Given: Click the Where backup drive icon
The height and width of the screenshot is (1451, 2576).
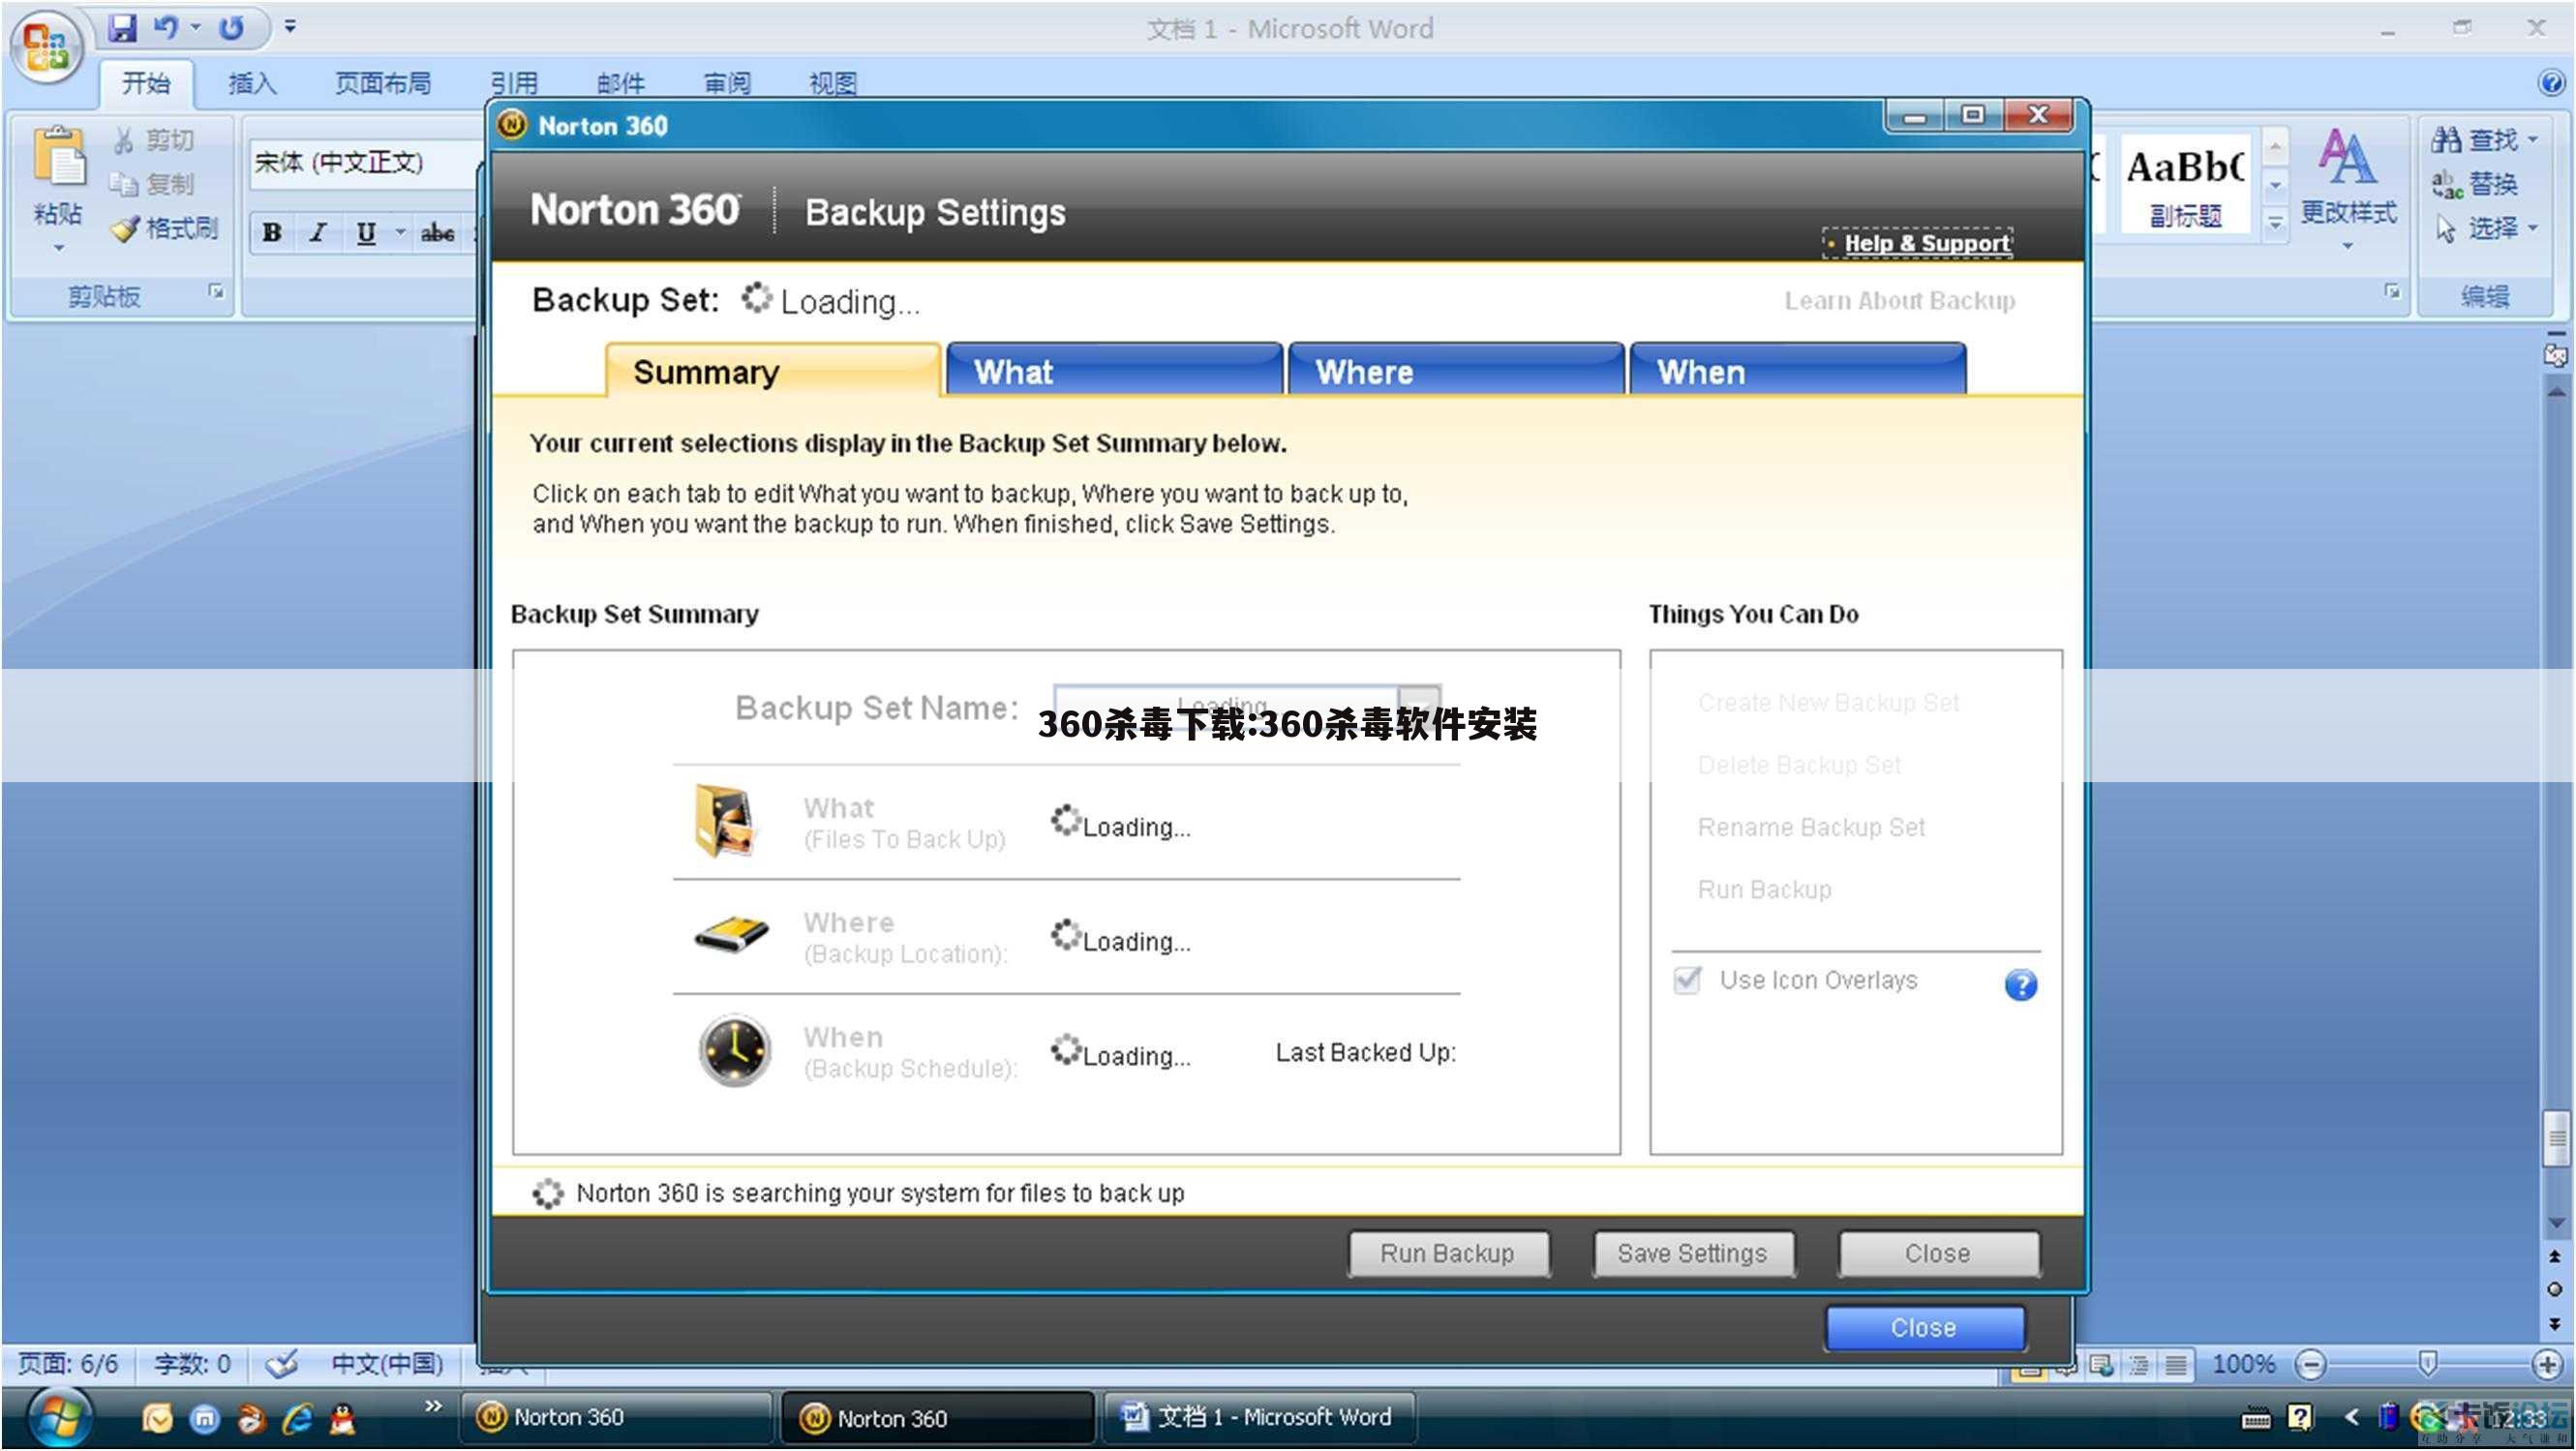Looking at the screenshot, I should pyautogui.click(x=732, y=936).
